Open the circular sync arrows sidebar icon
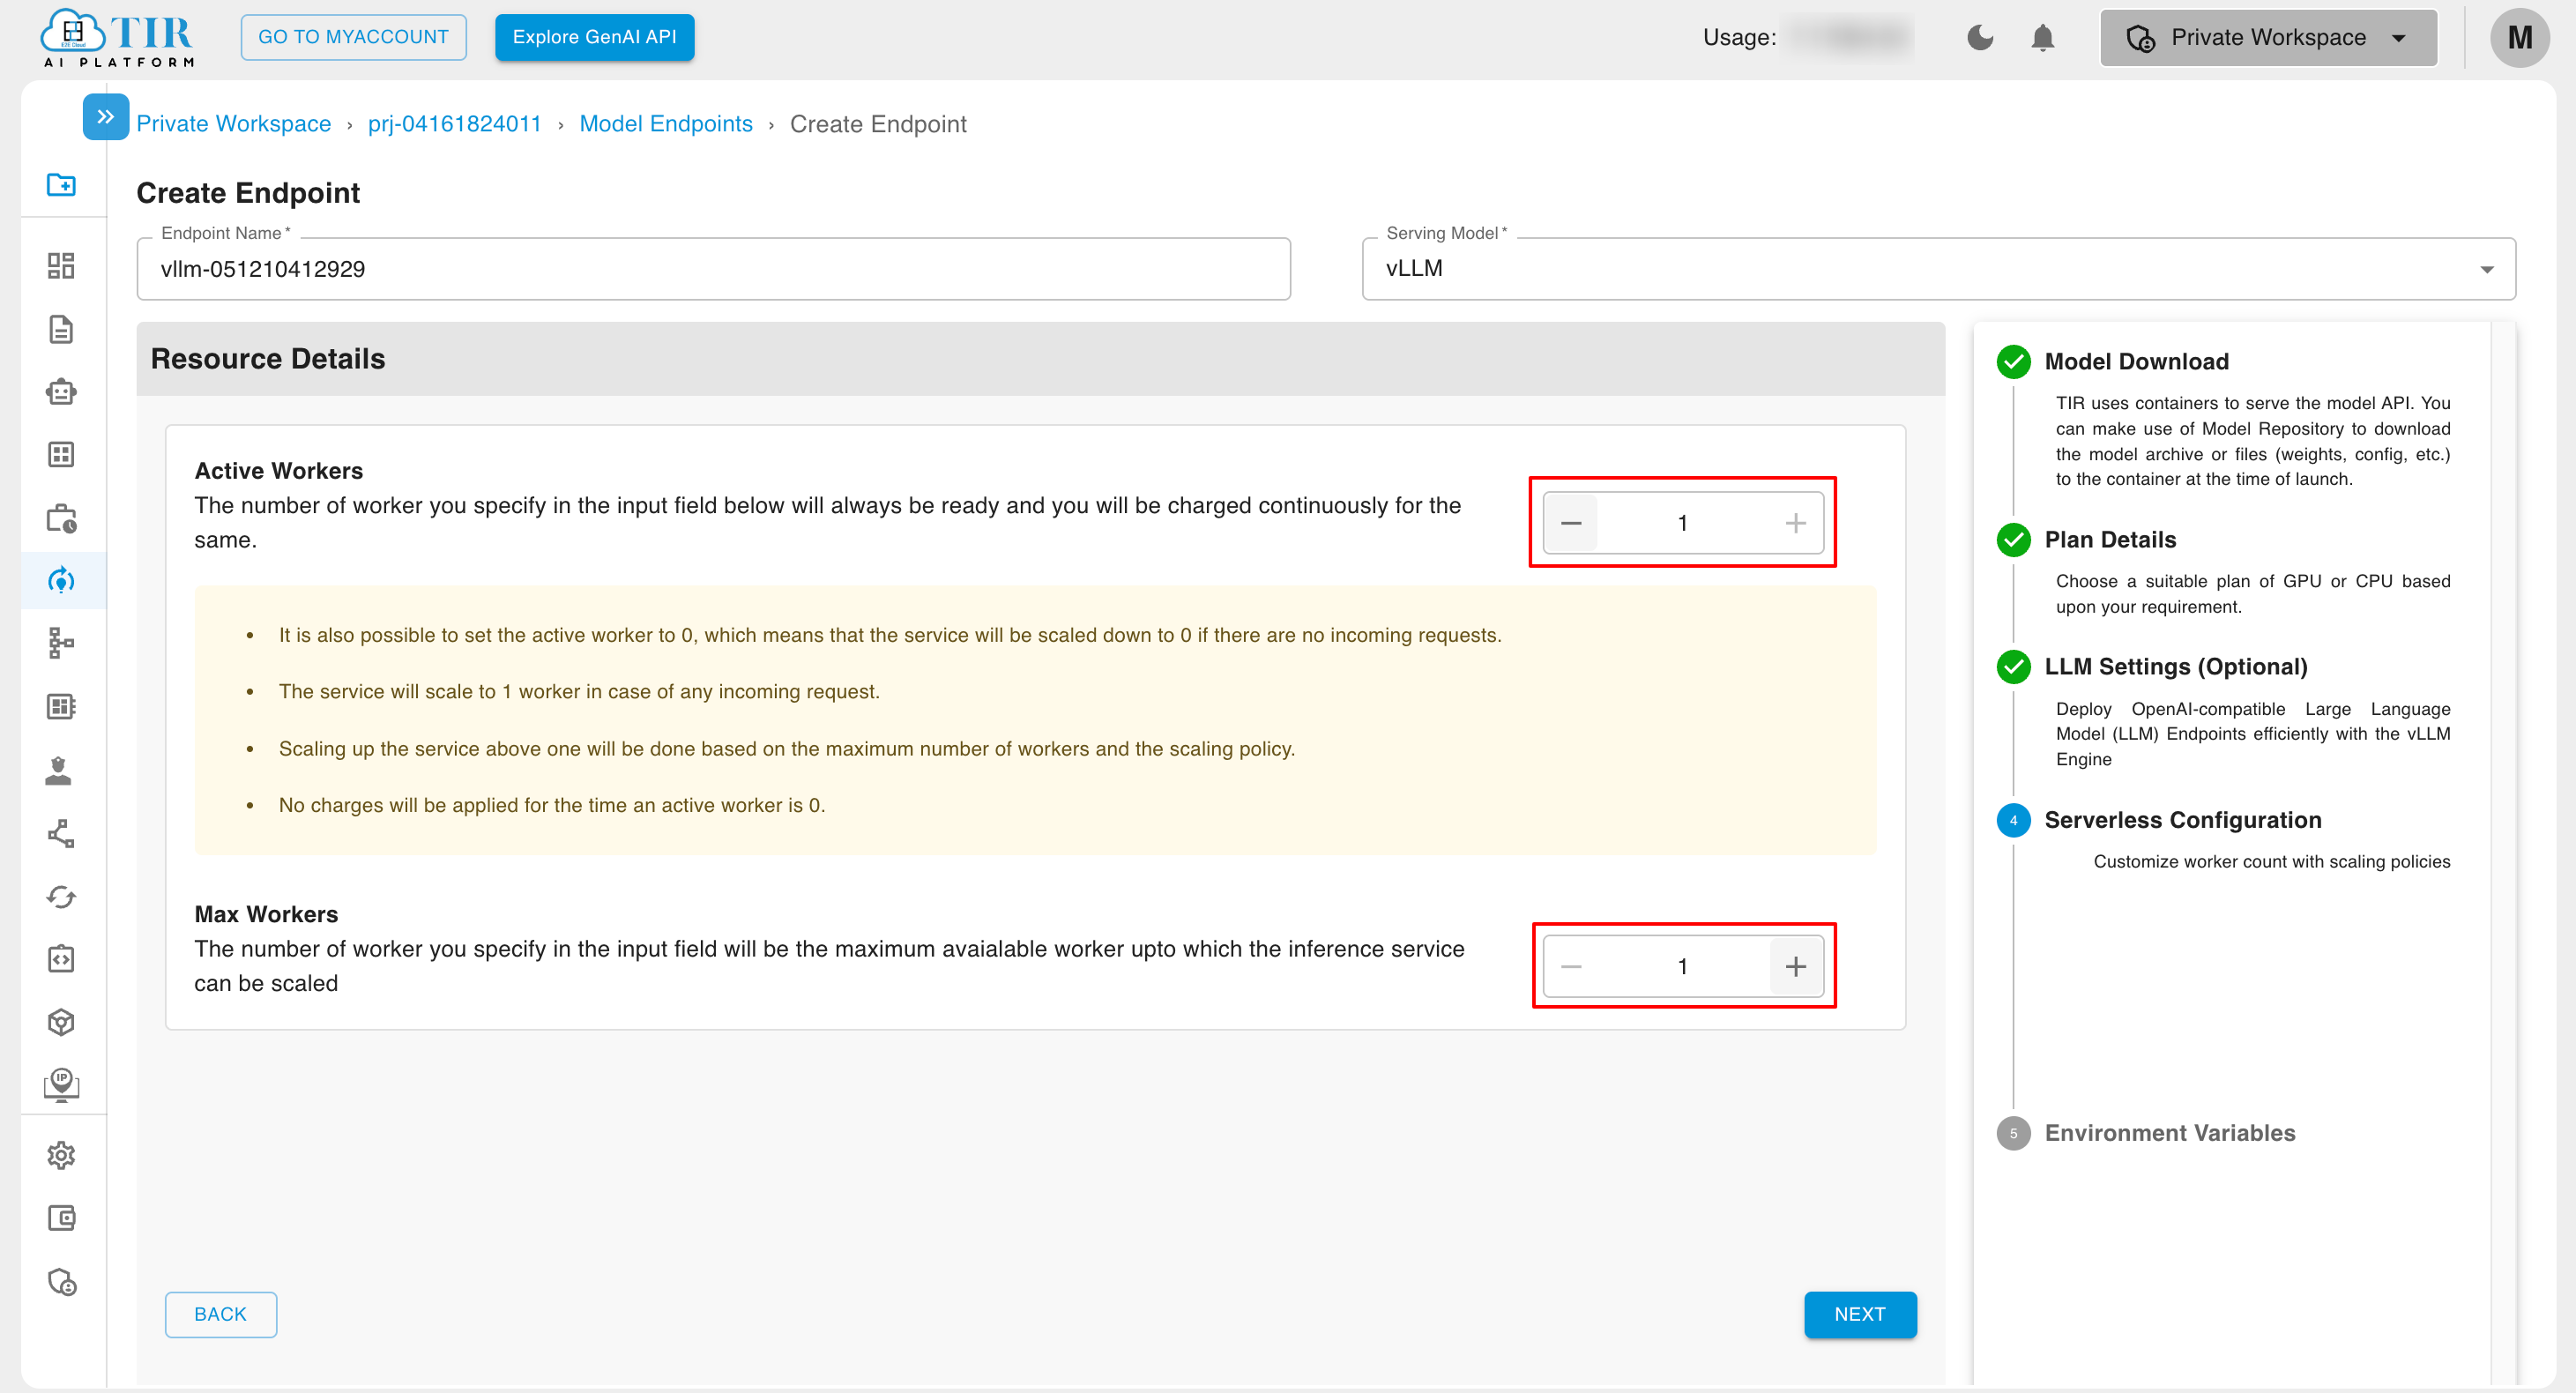 pyautogui.click(x=61, y=897)
